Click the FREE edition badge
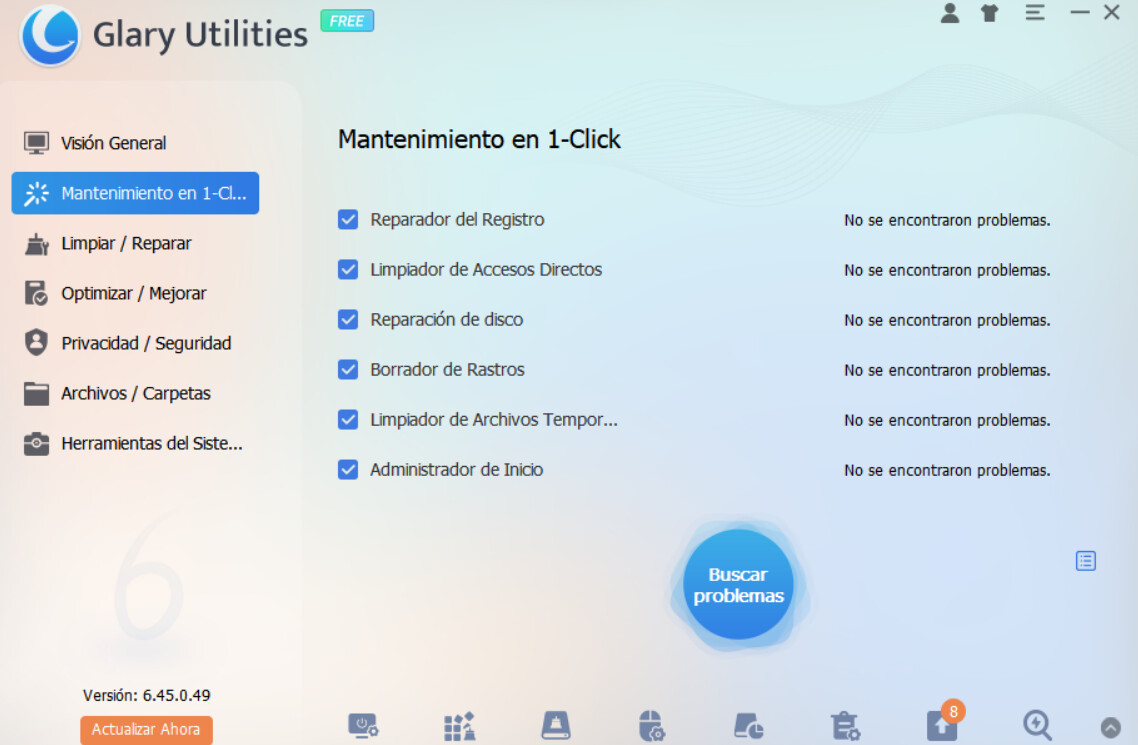Screen dimensions: 1138x745 347,21
